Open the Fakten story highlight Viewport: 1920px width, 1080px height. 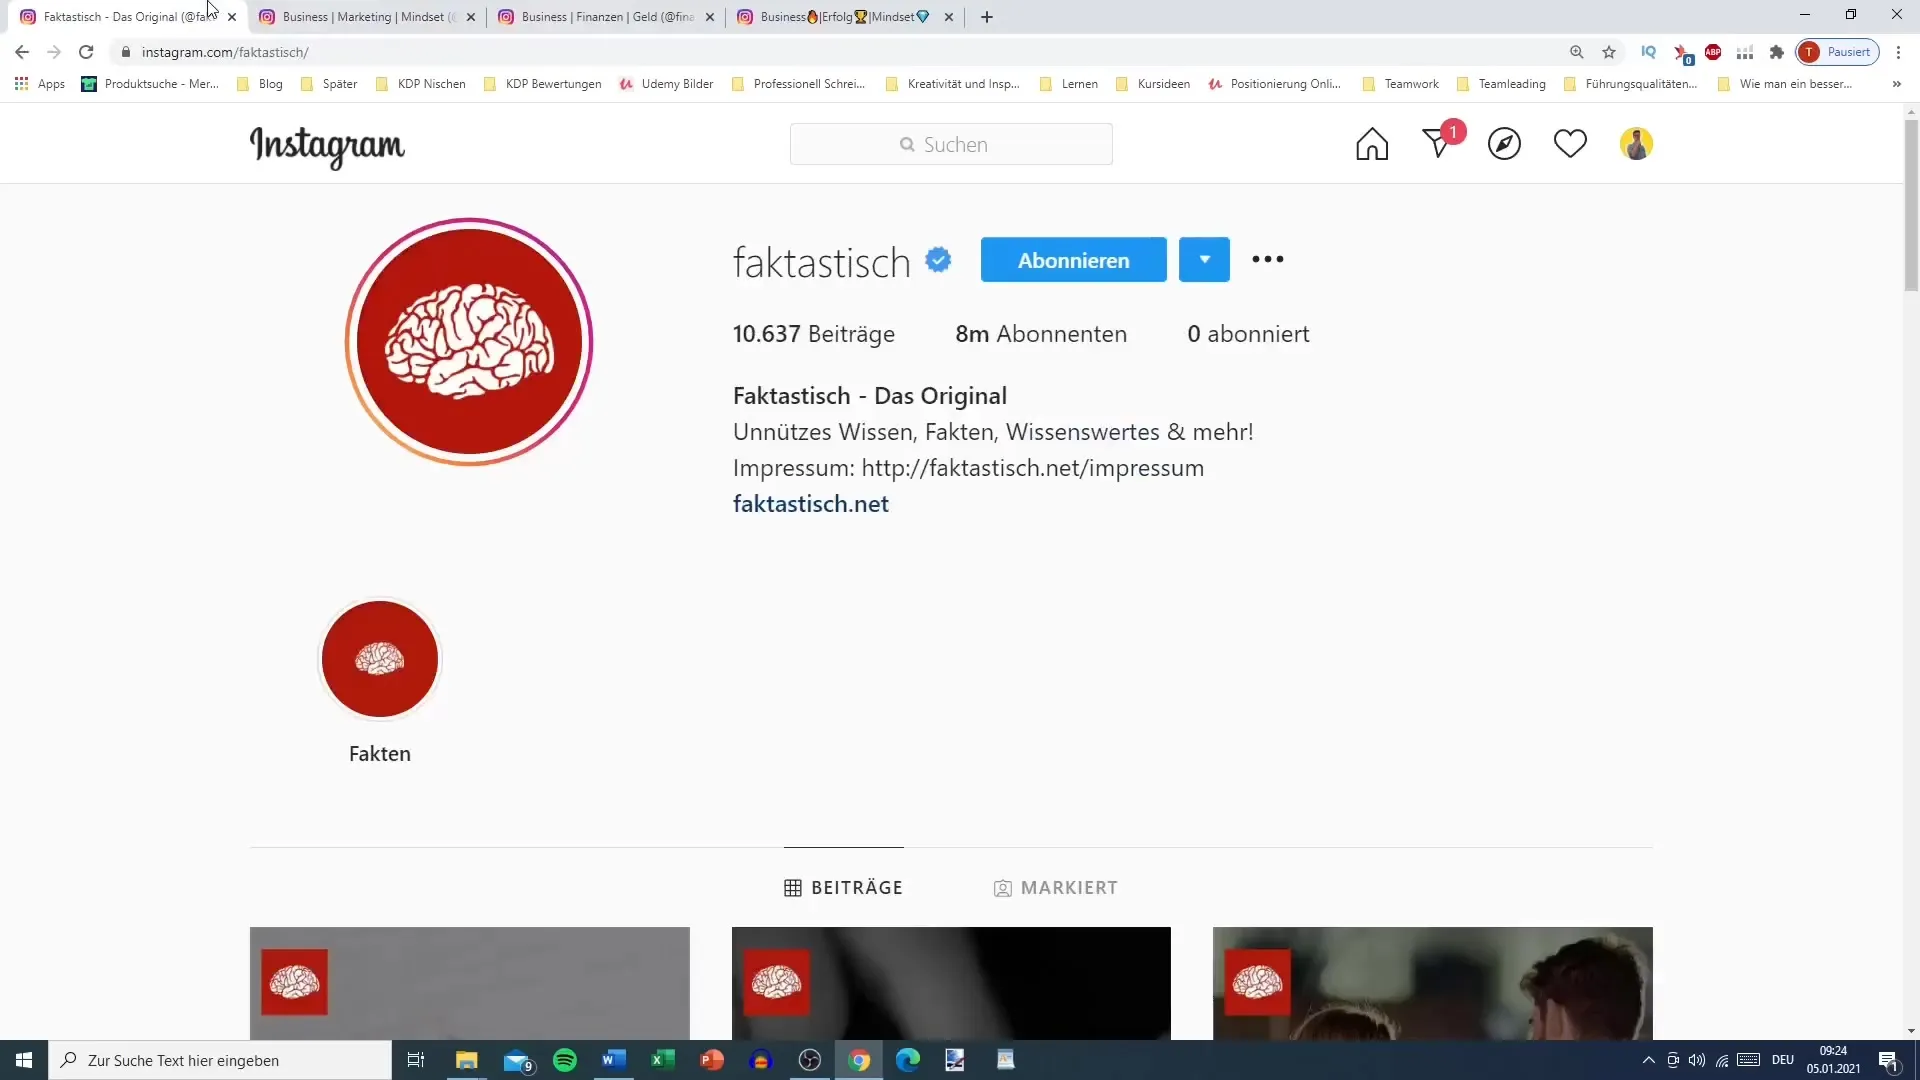(x=380, y=660)
